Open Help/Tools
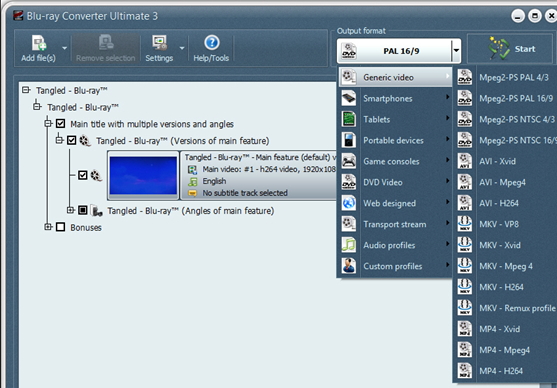This screenshot has width=557, height=388. pos(211,49)
